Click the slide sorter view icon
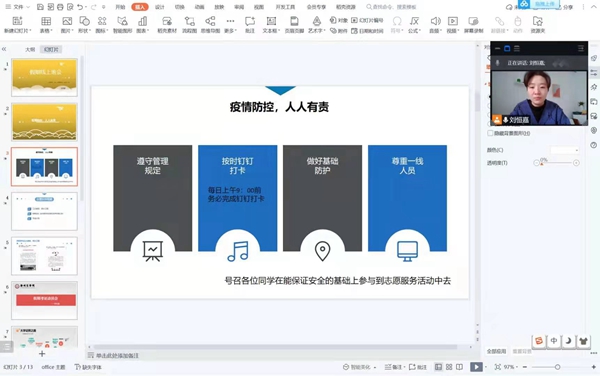The height and width of the screenshot is (376, 600). point(449,367)
